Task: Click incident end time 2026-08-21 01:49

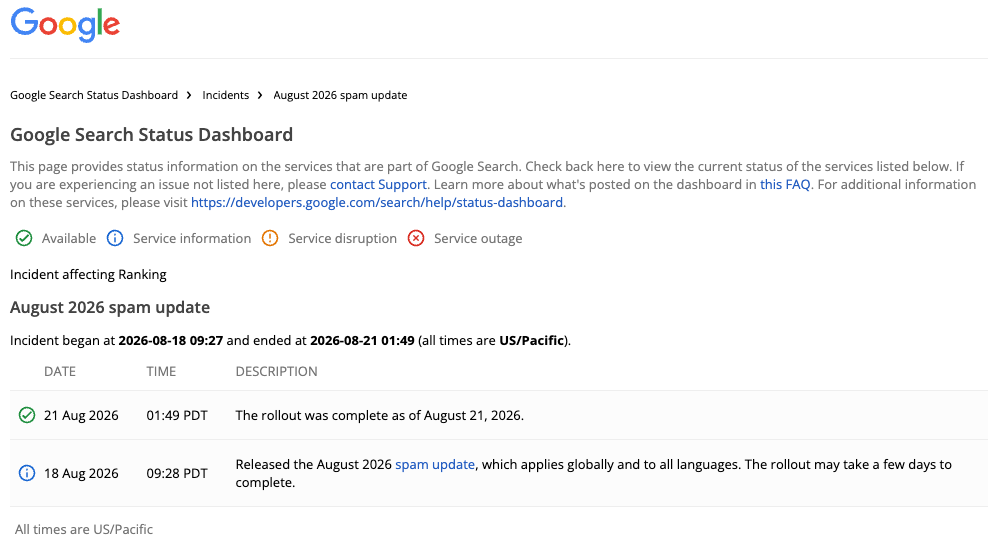Action: click(362, 341)
